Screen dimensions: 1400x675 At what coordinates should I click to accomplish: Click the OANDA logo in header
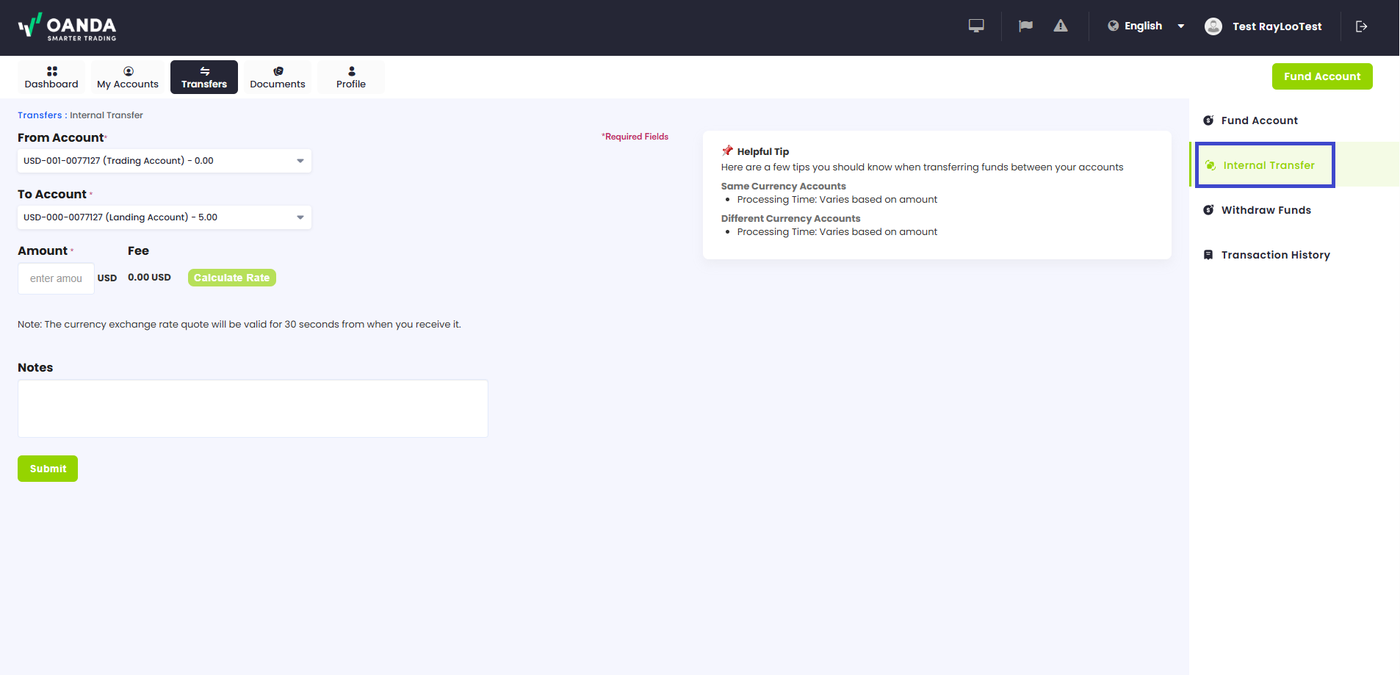[x=67, y=27]
